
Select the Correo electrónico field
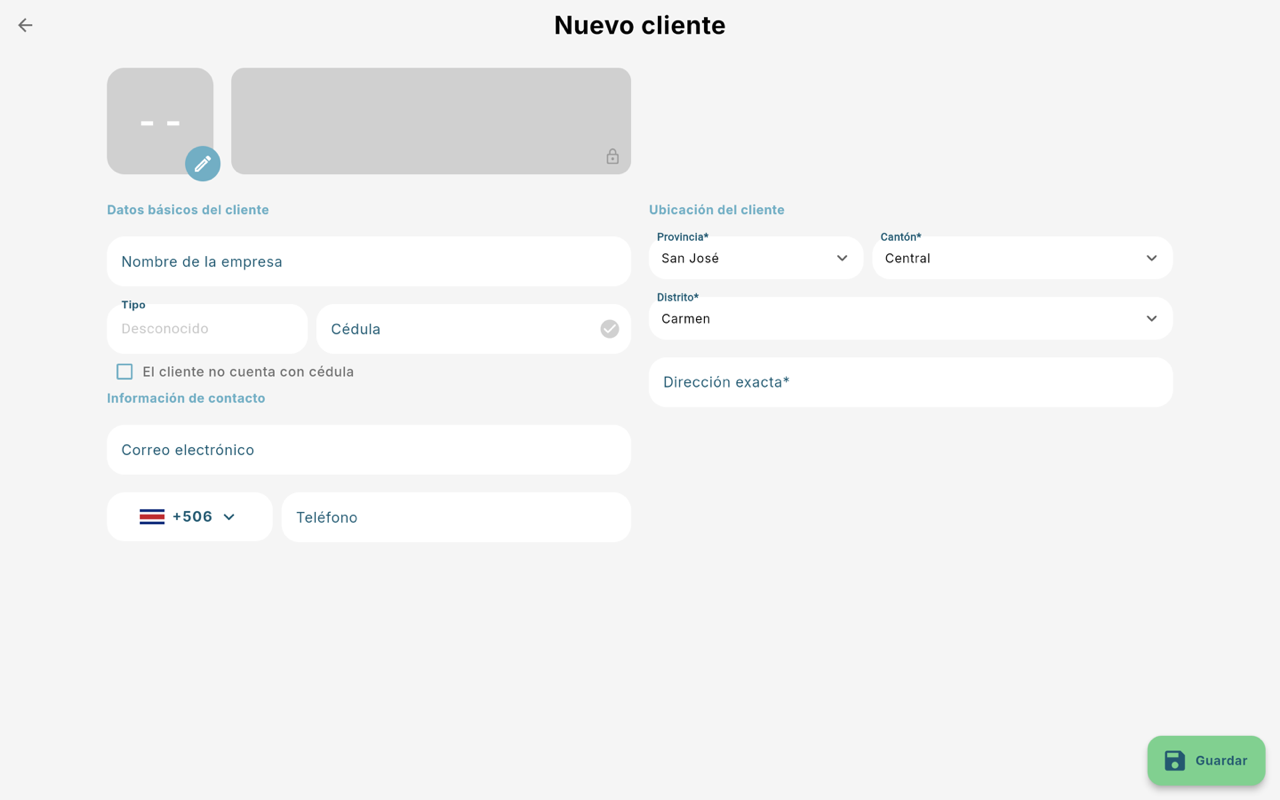point(369,450)
